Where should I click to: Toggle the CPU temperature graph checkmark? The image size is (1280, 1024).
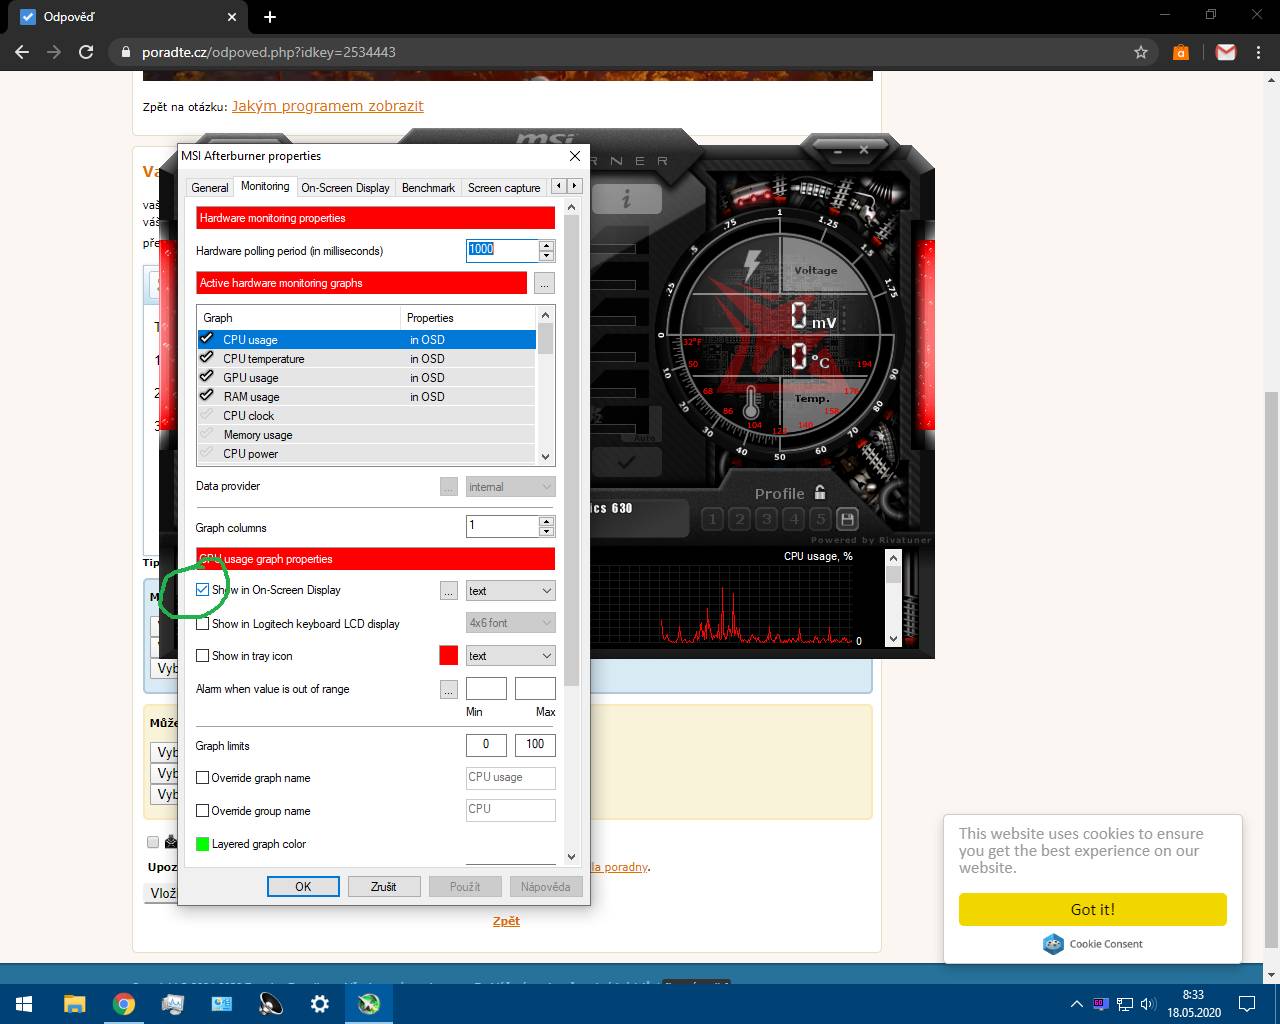[207, 358]
